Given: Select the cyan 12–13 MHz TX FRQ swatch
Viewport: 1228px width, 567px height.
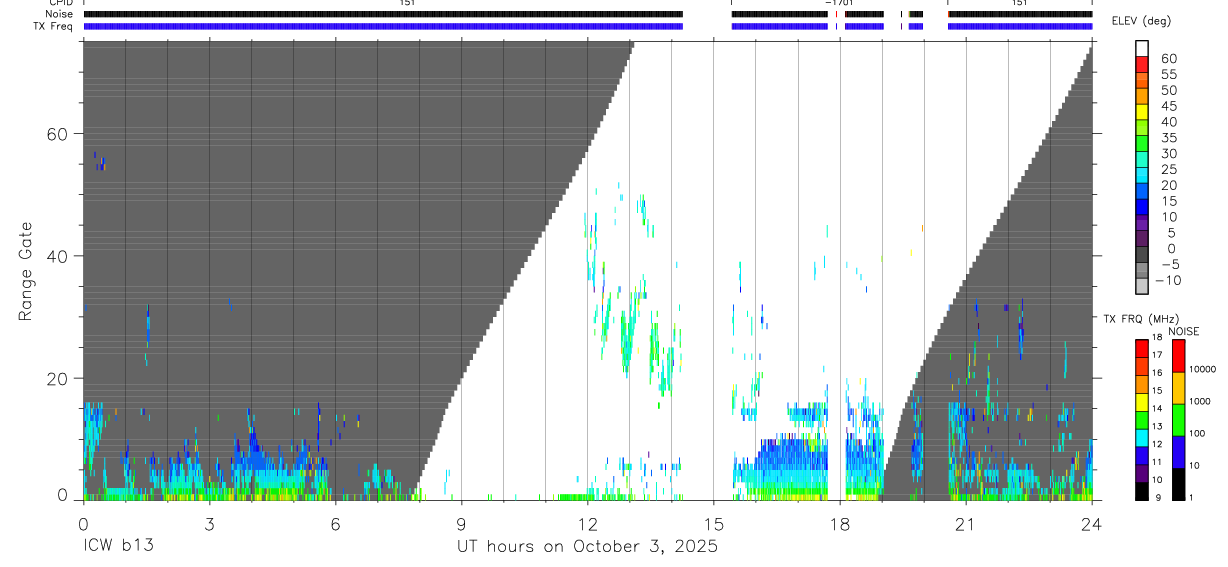Looking at the screenshot, I should [x=1141, y=436].
